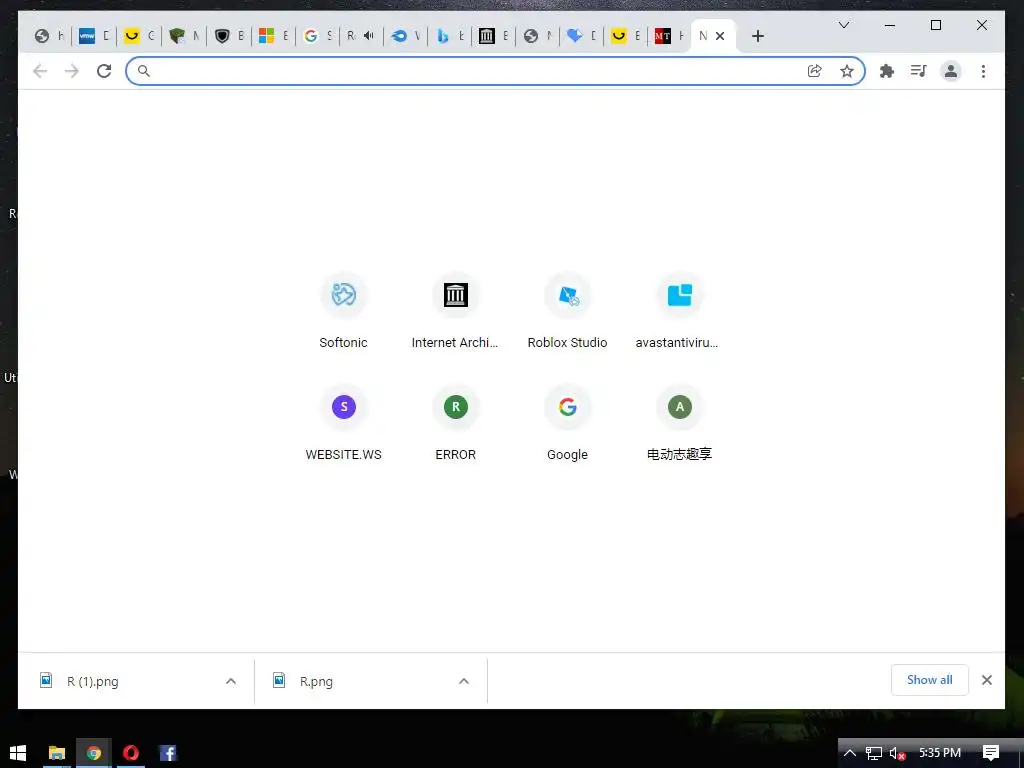
Task: Expand options for R (1).png download
Action: pos(231,681)
